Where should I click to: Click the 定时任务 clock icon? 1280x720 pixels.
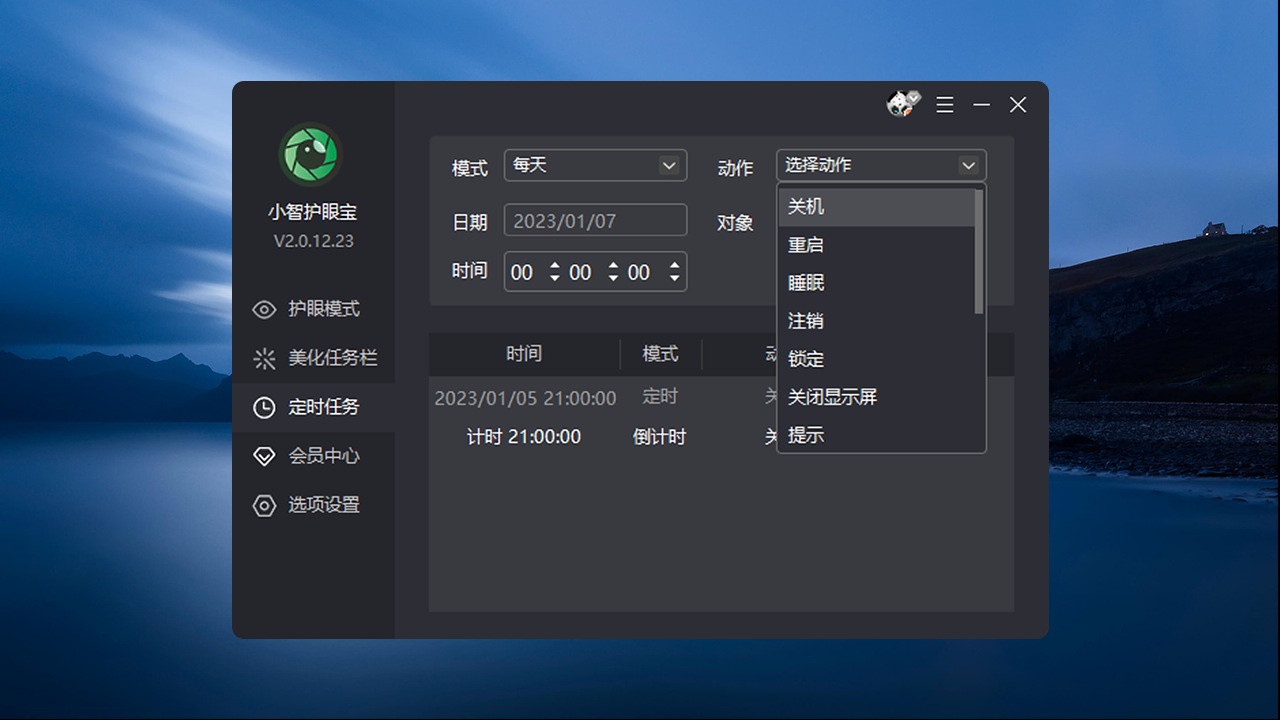point(264,407)
